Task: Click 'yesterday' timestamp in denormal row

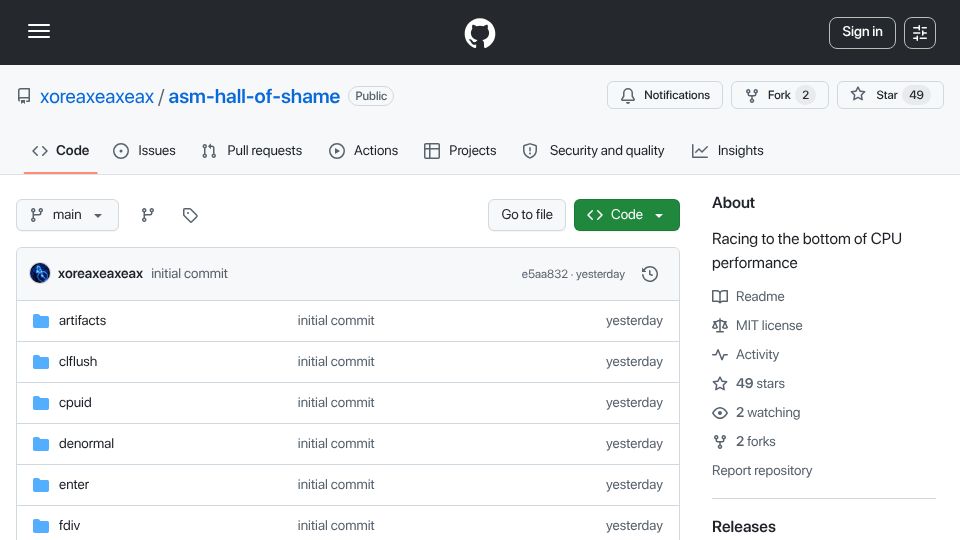Action: pos(634,443)
